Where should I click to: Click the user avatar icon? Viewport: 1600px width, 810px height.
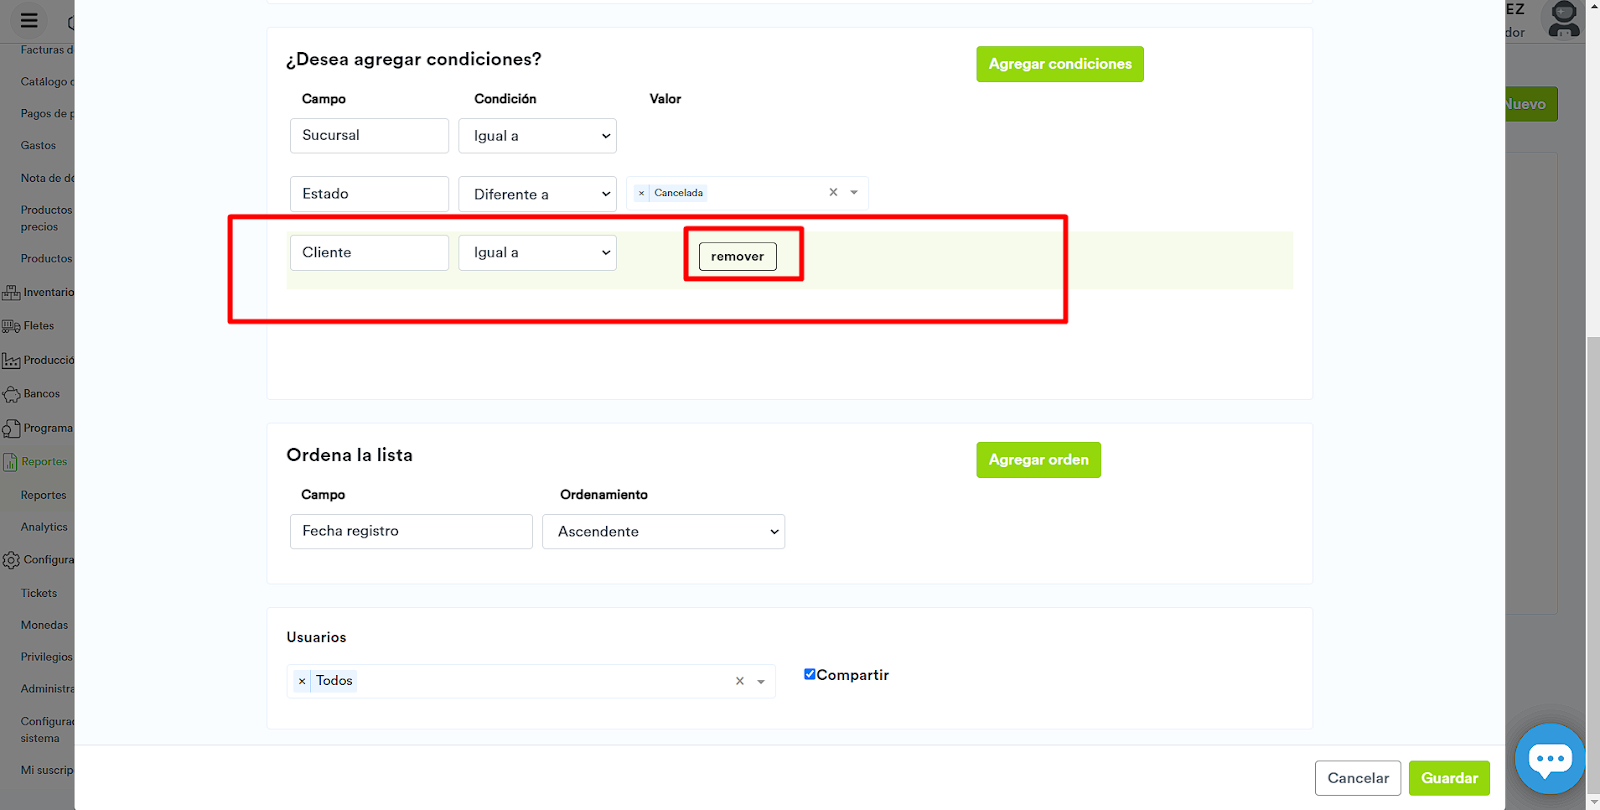pyautogui.click(x=1563, y=20)
